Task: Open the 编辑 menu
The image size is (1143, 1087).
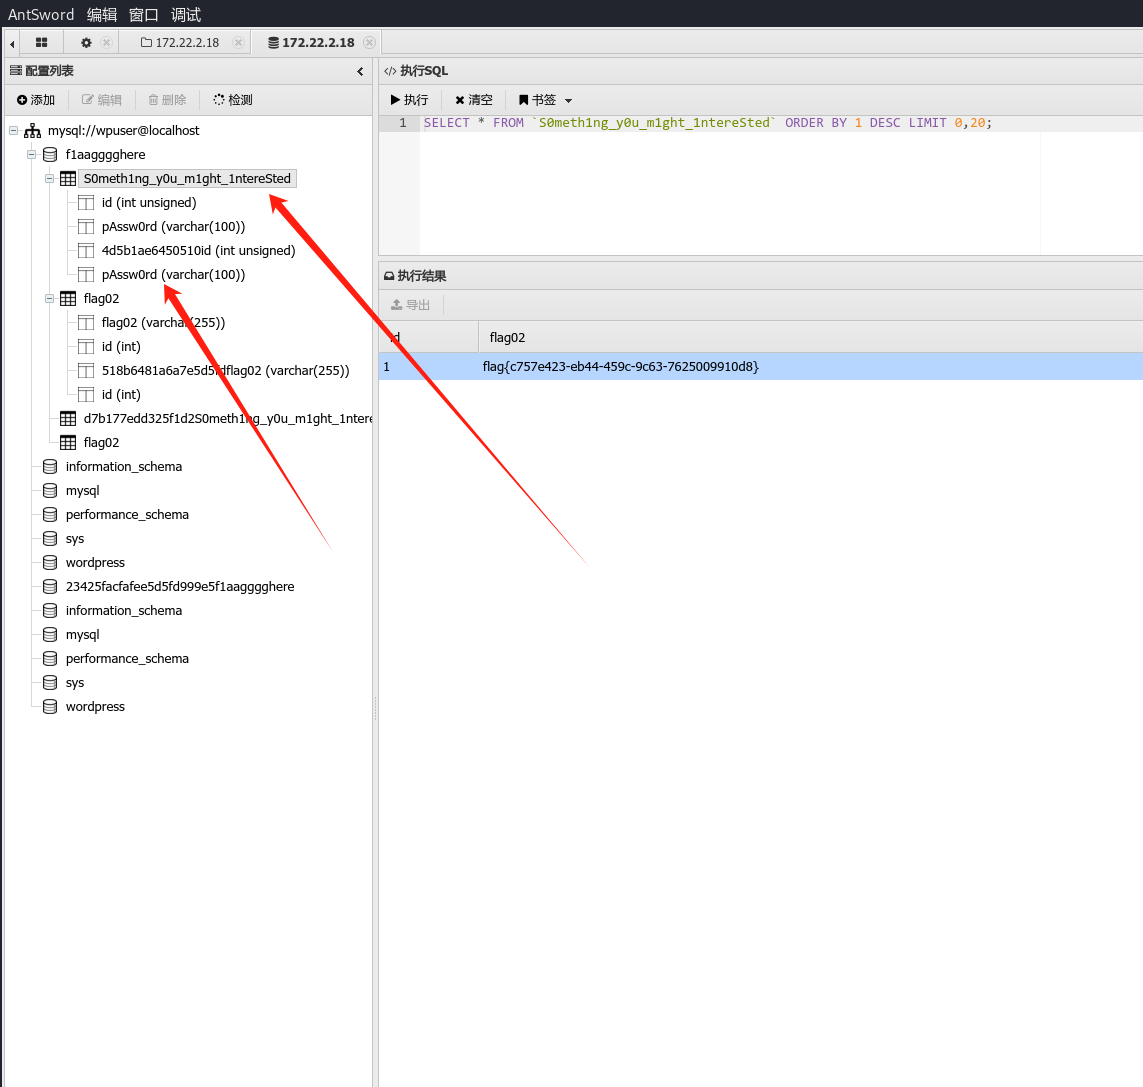Action: click(x=101, y=14)
